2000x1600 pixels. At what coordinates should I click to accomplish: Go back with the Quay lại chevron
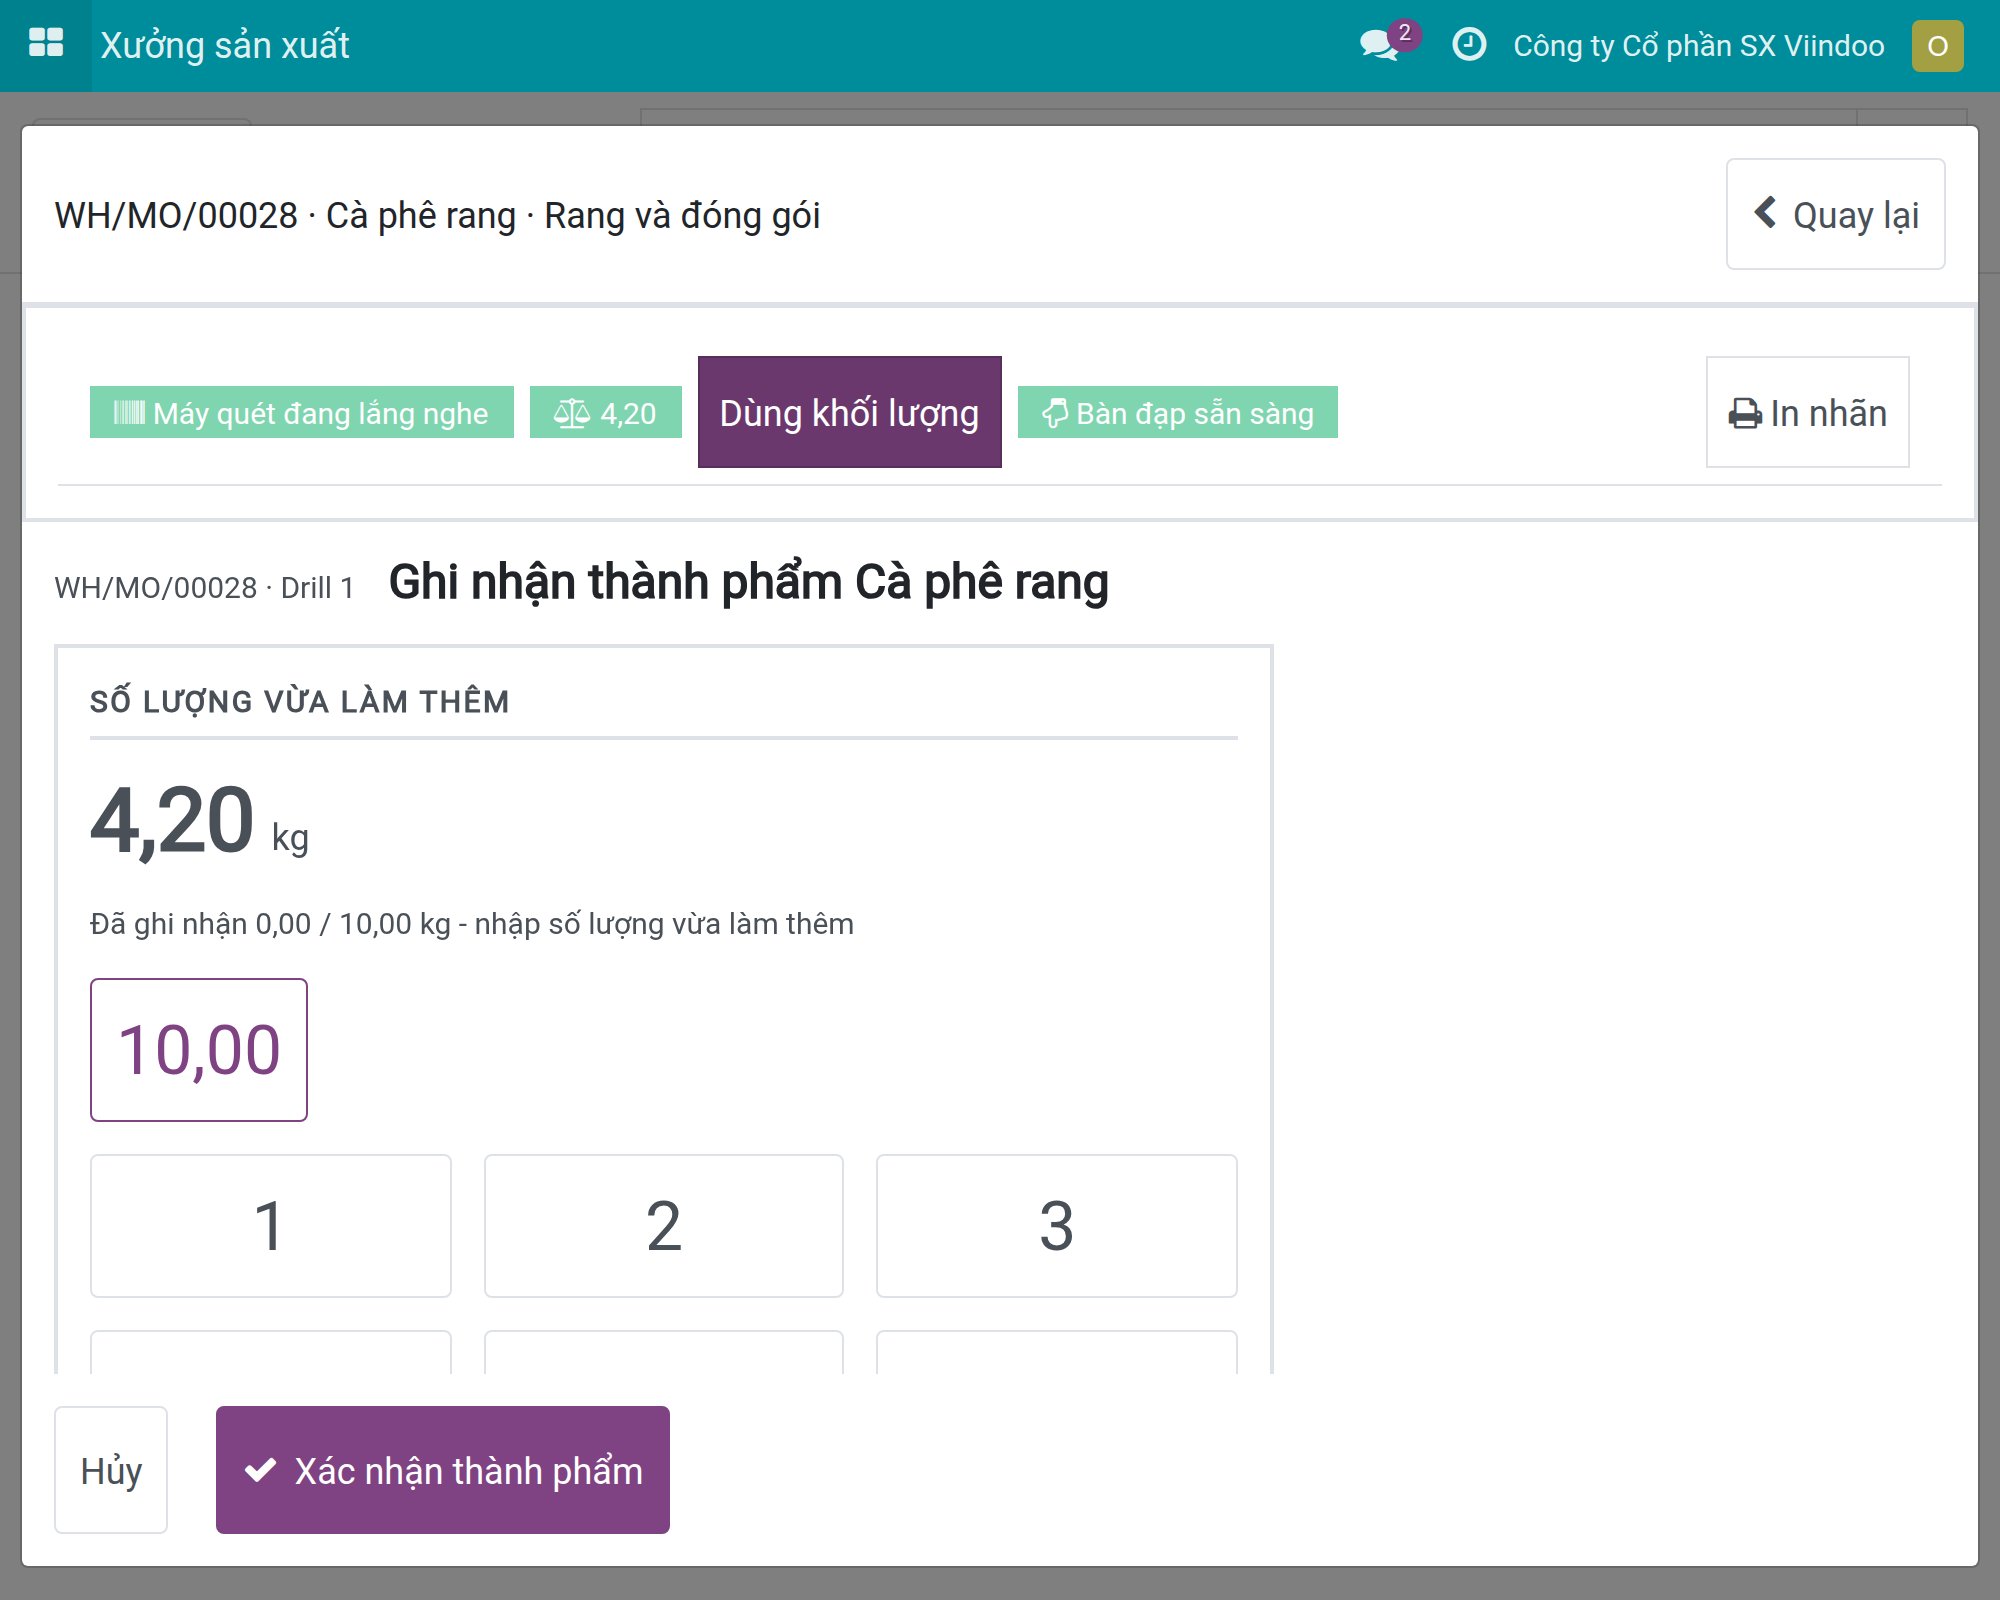1766,213
